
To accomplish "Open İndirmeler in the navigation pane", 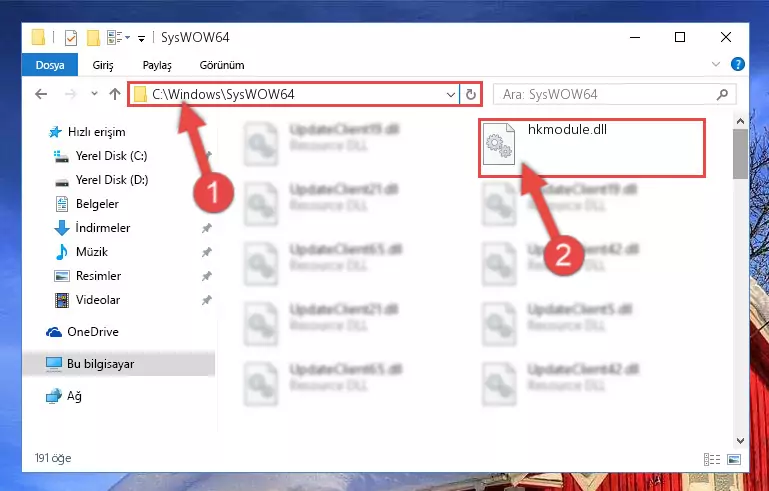I will (103, 228).
